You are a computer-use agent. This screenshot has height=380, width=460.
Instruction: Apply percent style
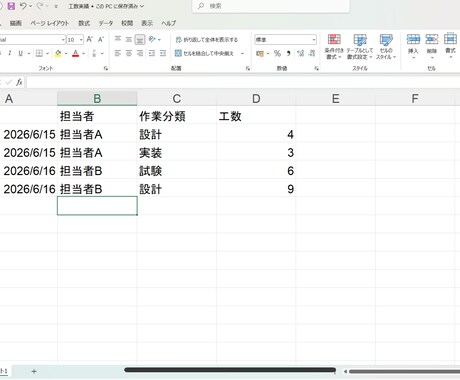point(277,53)
